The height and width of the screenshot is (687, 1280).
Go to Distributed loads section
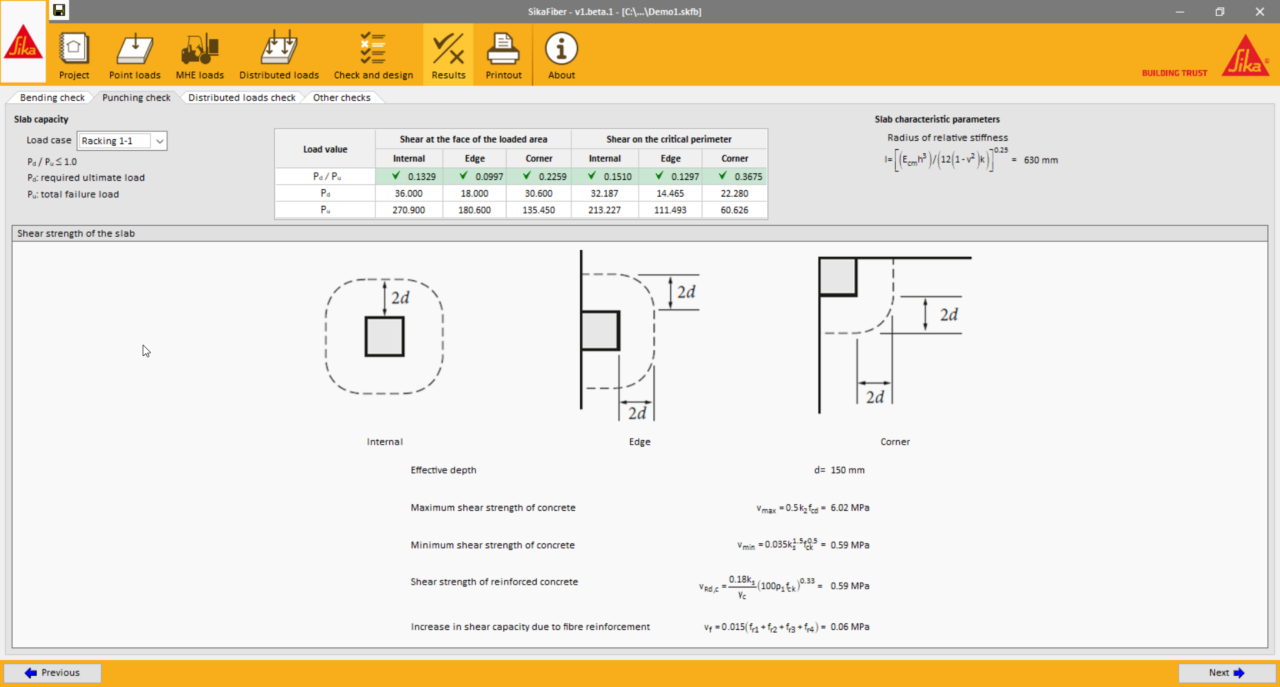point(279,56)
